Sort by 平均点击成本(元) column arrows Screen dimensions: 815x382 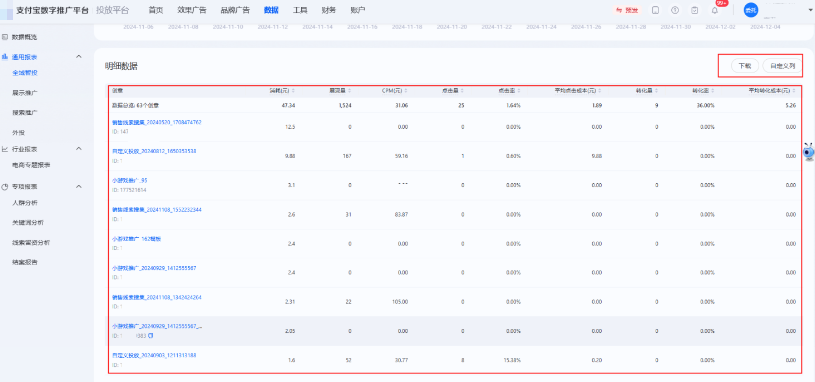click(600, 91)
